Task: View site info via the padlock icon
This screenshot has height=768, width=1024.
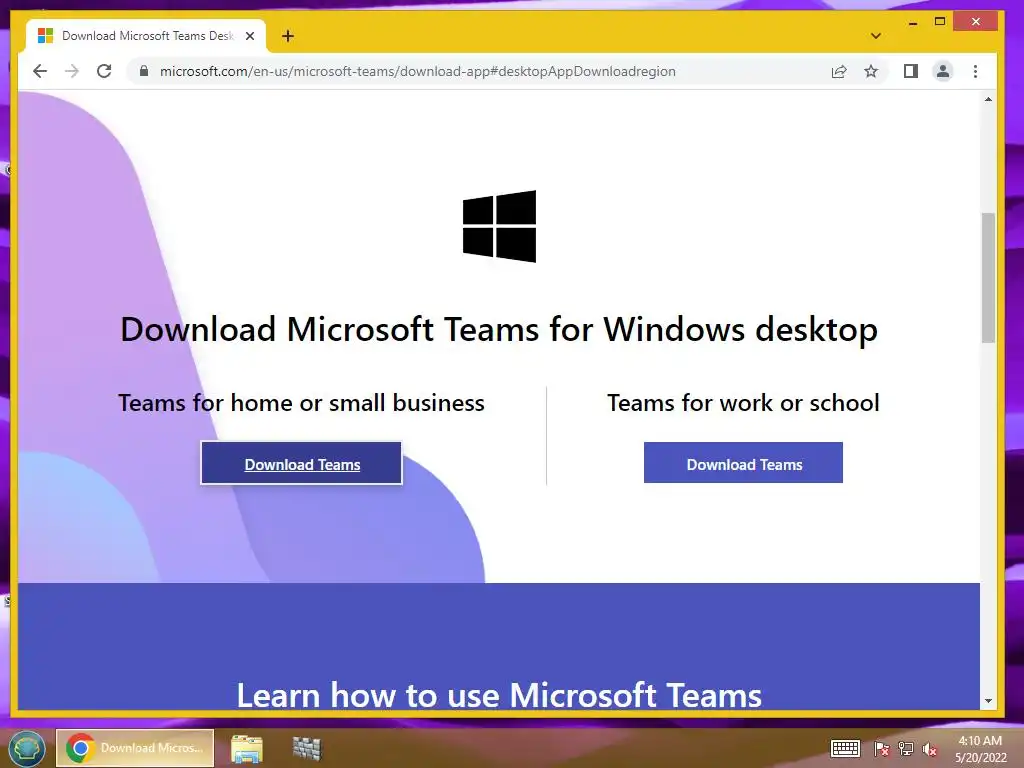Action: coord(144,71)
